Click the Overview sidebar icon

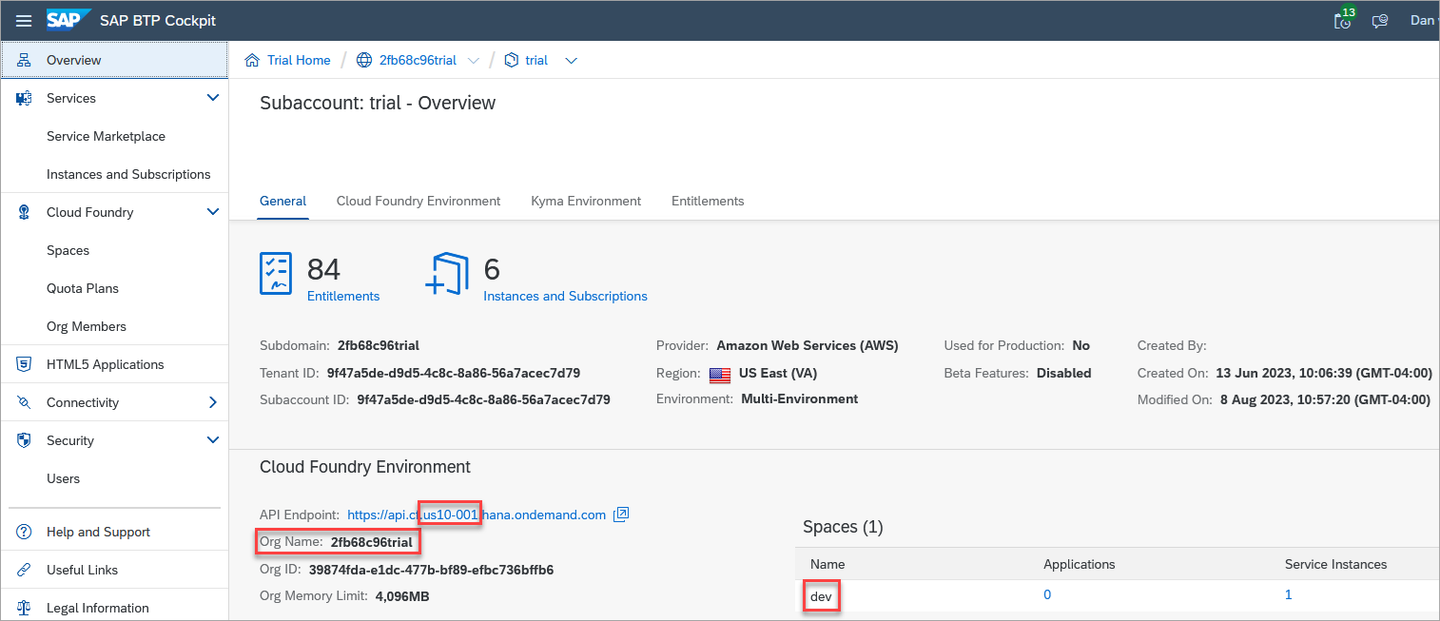click(24, 60)
